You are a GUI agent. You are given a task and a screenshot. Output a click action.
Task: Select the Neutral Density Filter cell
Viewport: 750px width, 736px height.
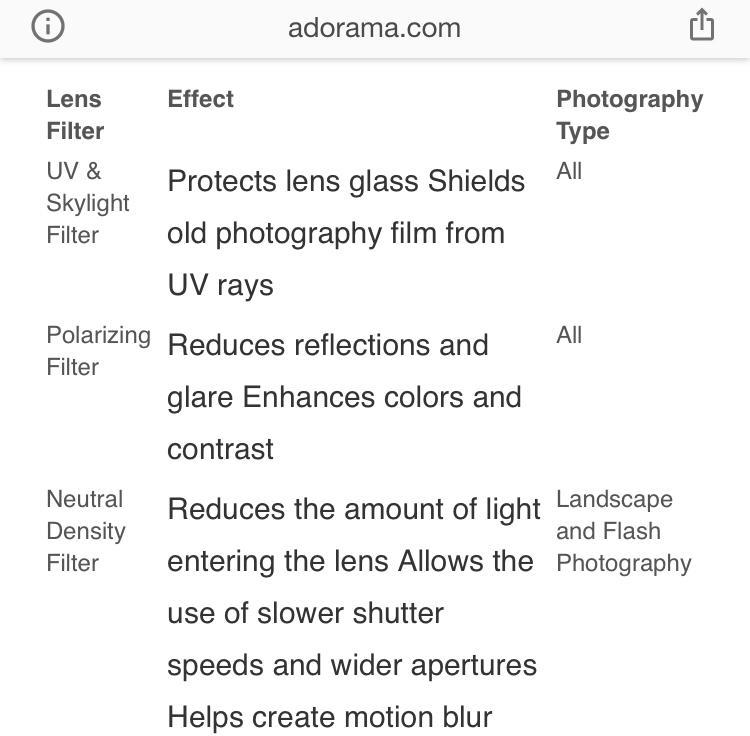coord(86,531)
